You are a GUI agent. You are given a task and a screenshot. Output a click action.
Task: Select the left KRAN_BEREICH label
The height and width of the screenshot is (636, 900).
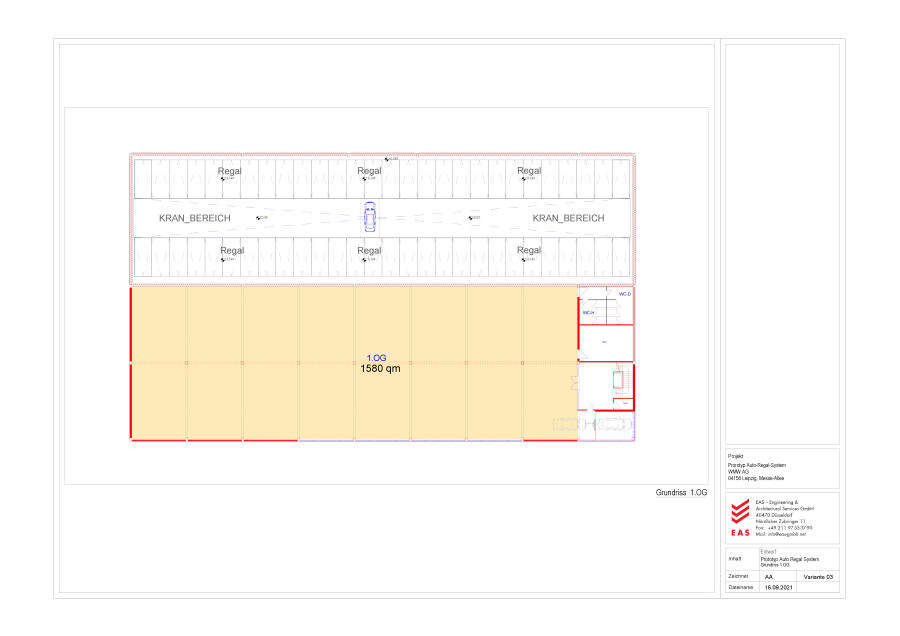195,218
